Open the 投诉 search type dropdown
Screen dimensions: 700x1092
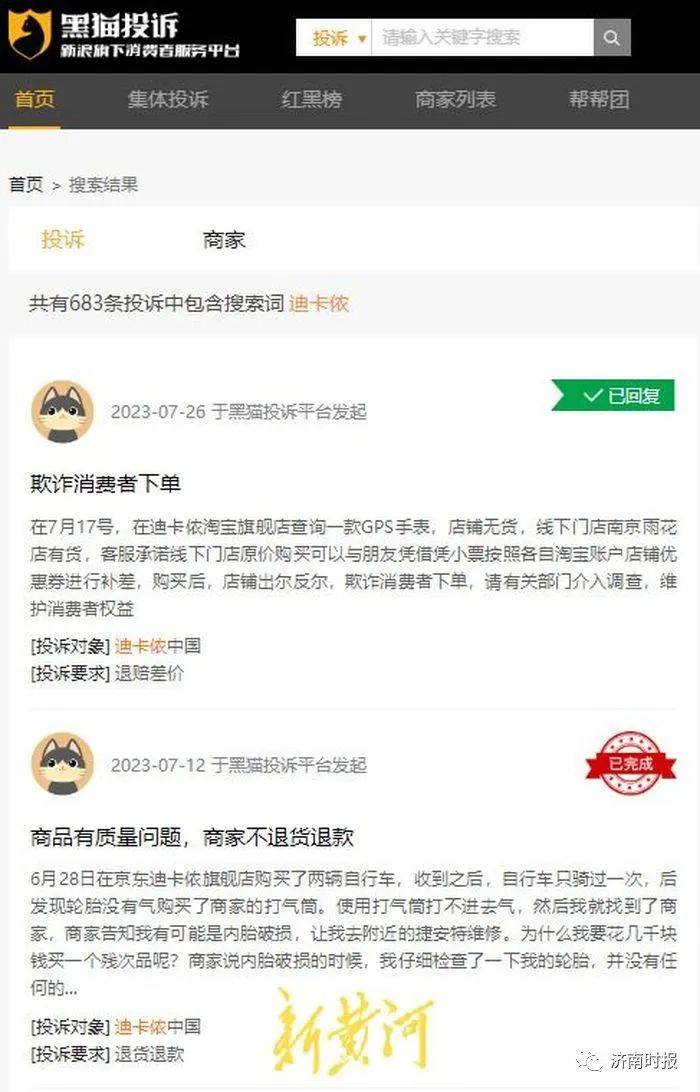point(335,38)
